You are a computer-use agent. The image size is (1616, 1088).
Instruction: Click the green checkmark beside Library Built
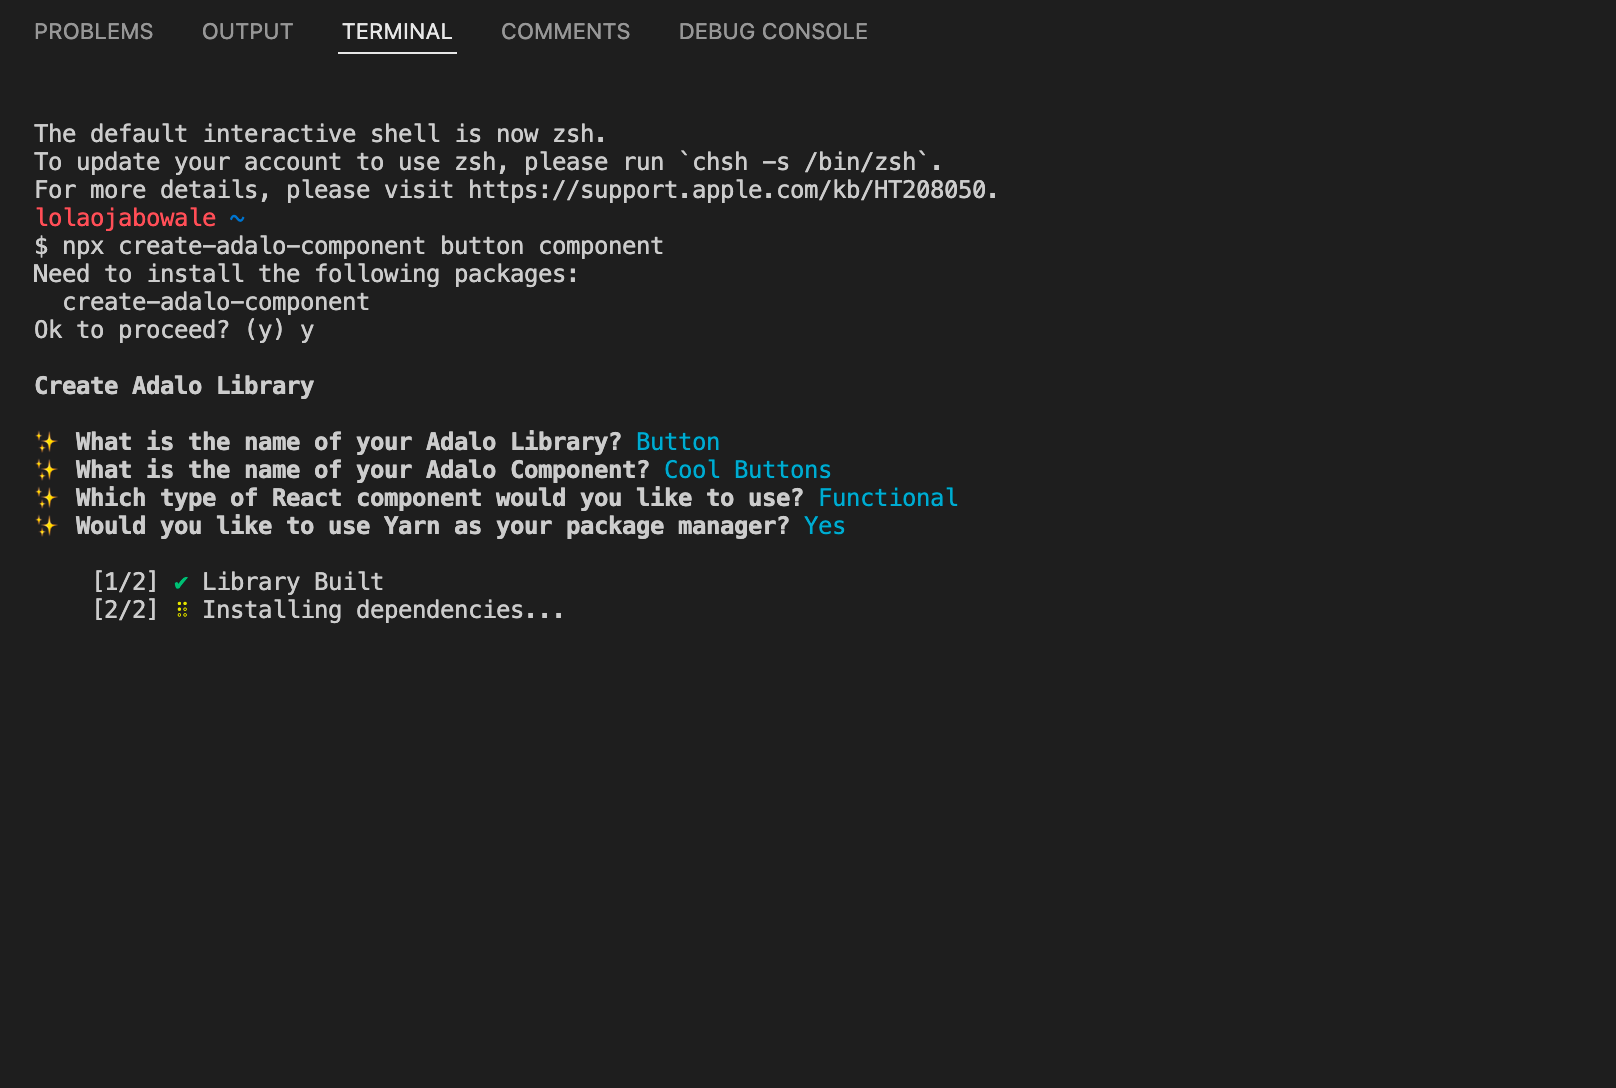tap(181, 582)
